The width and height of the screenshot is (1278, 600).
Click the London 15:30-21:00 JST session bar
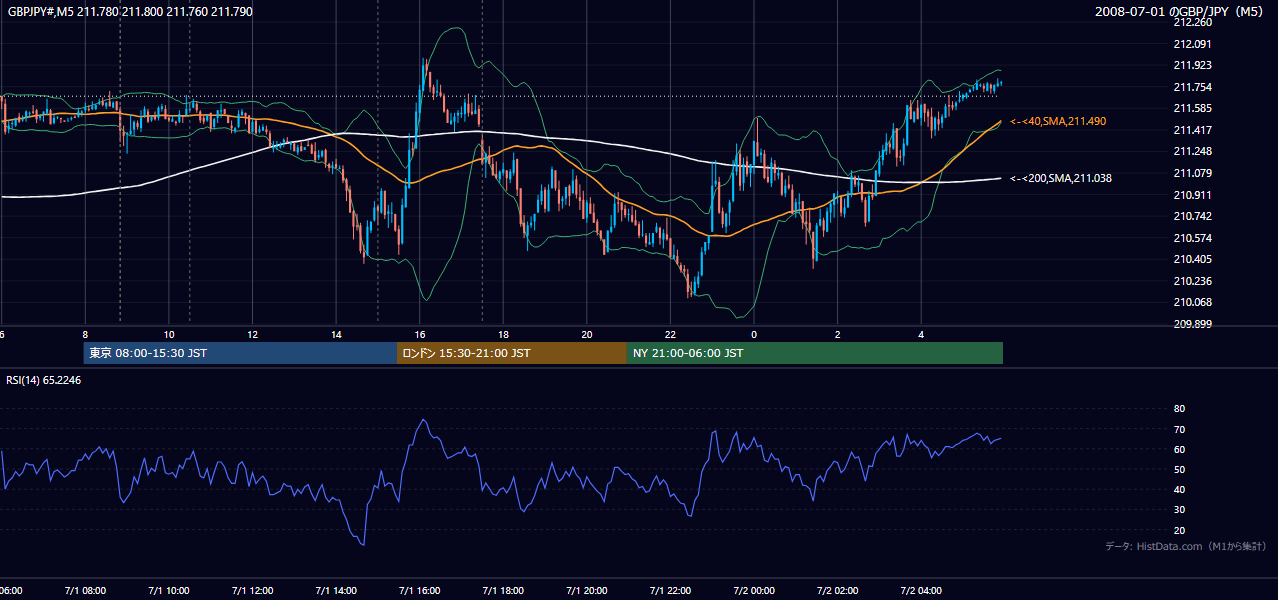click(x=512, y=353)
